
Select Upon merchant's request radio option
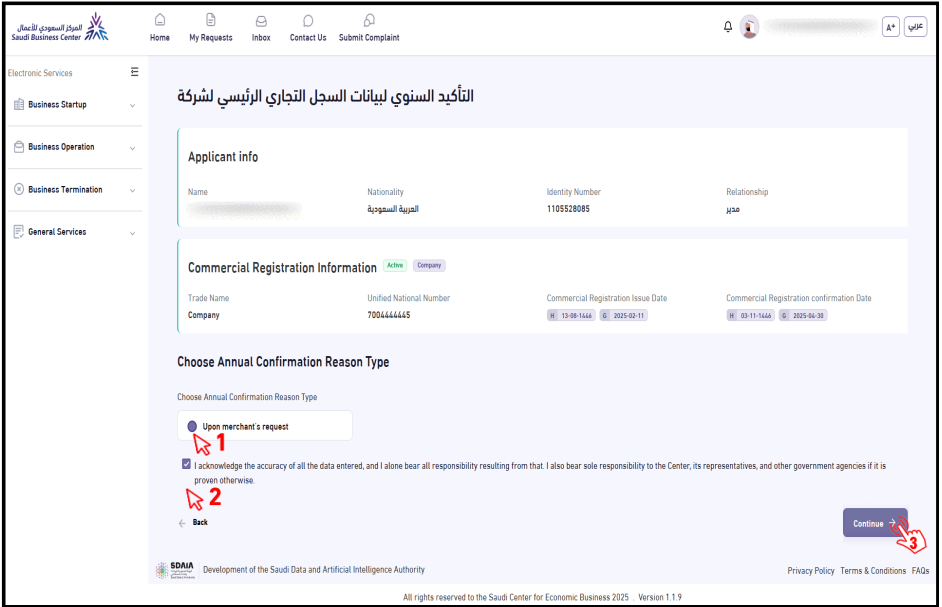[x=192, y=426]
